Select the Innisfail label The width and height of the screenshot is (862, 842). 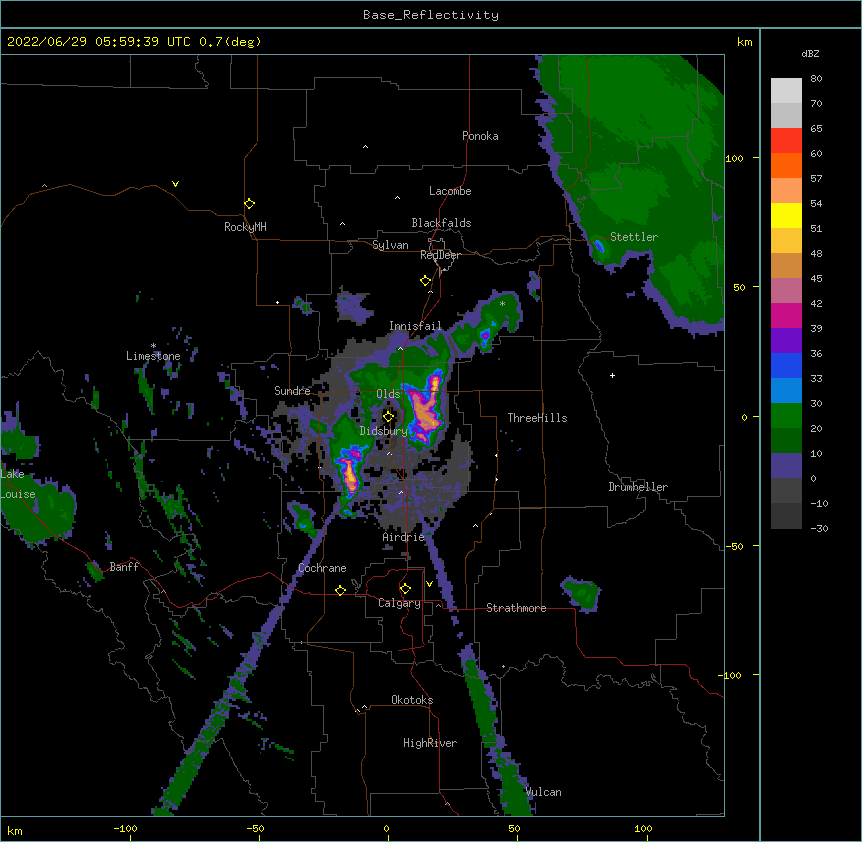tap(415, 326)
